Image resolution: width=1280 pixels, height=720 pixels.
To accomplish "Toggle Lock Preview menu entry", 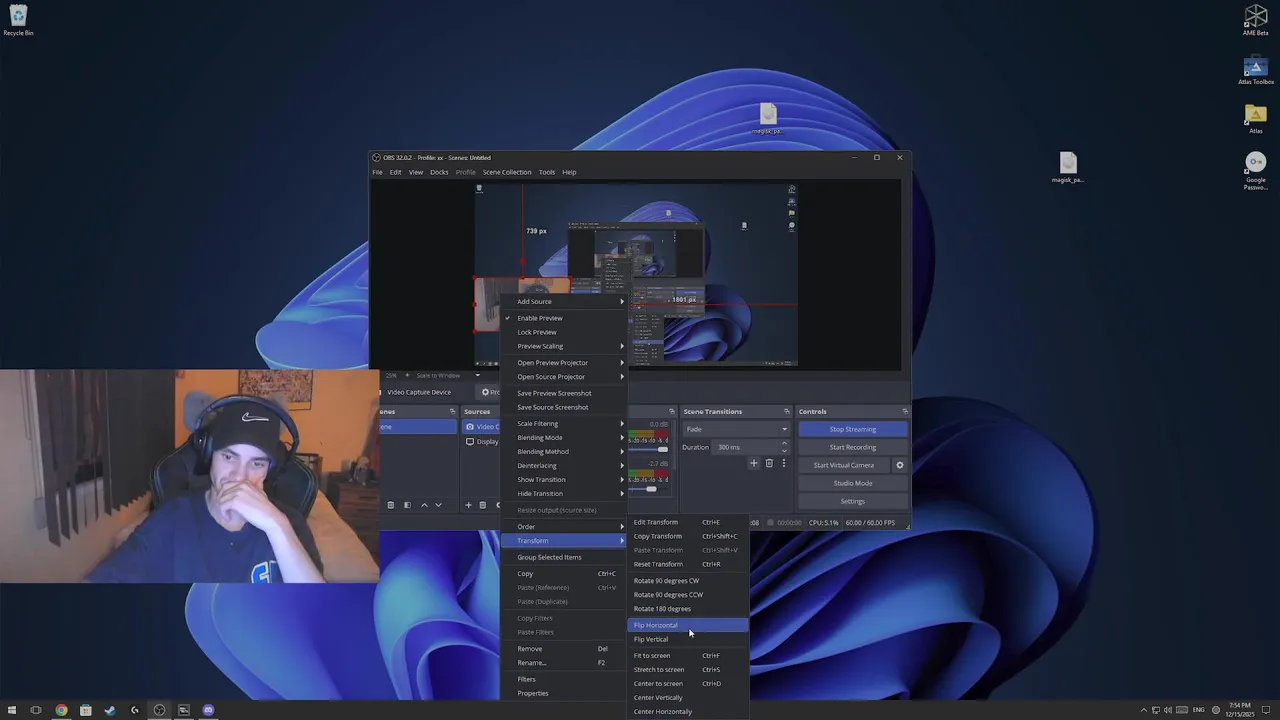I will point(563,332).
